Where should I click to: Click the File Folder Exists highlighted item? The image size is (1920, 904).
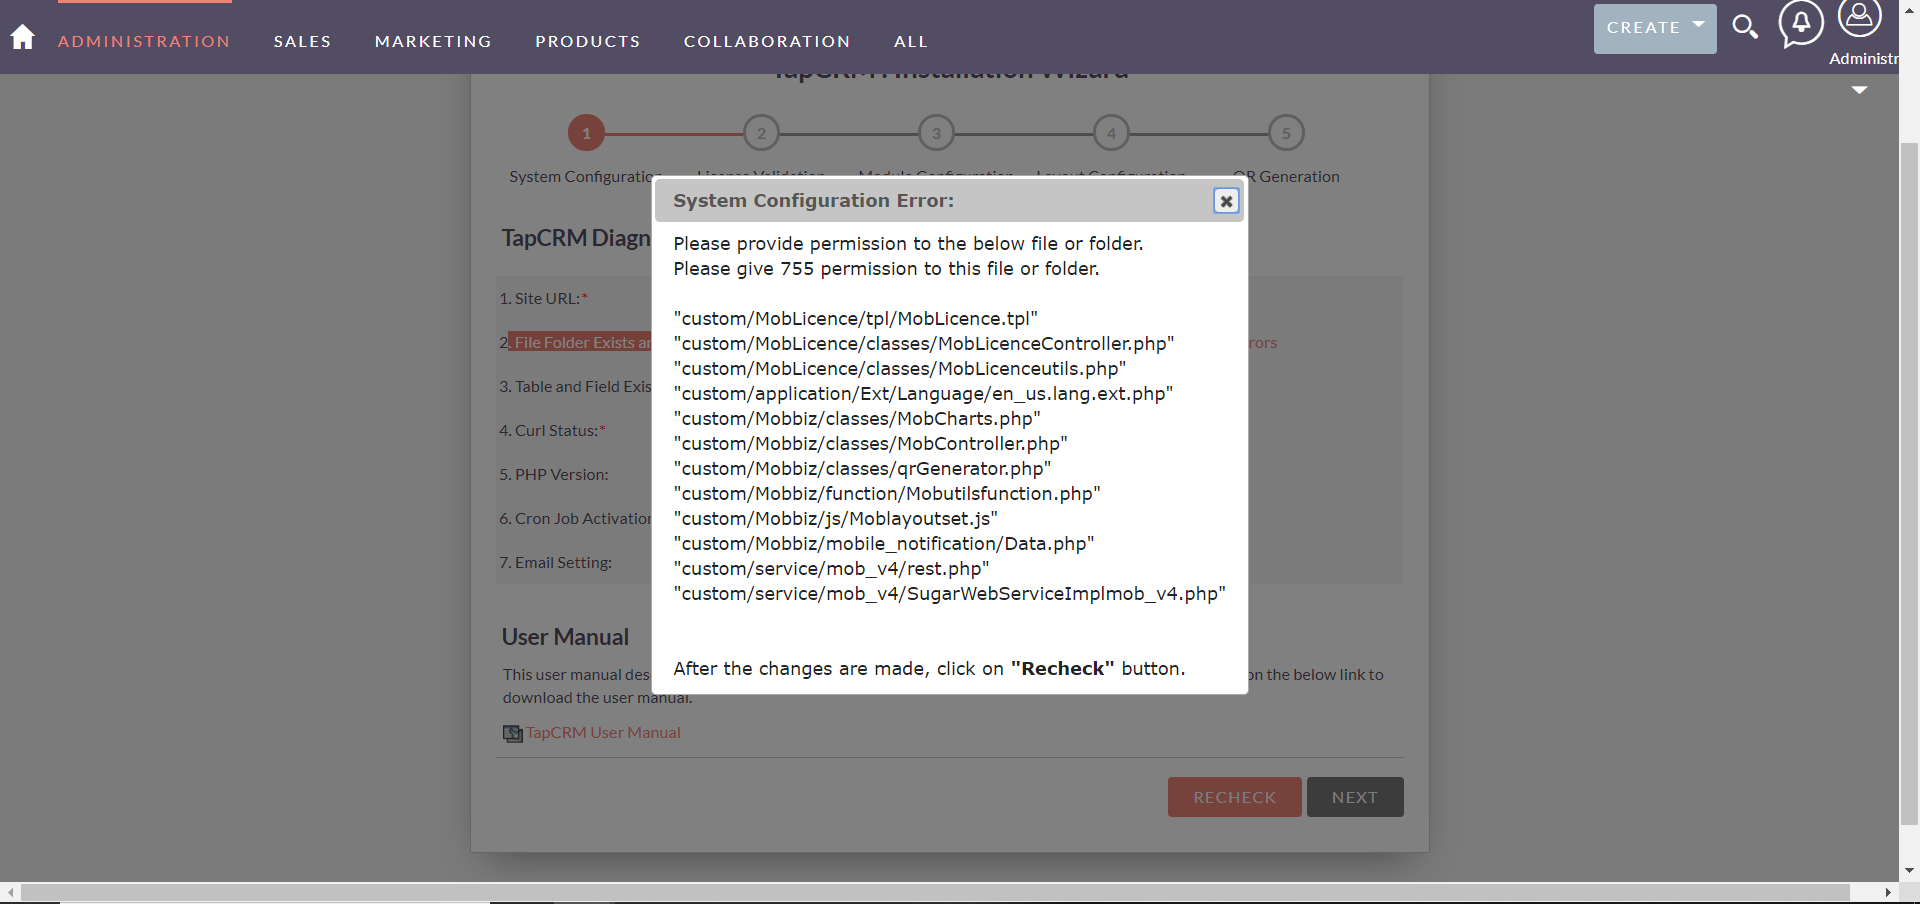(580, 342)
